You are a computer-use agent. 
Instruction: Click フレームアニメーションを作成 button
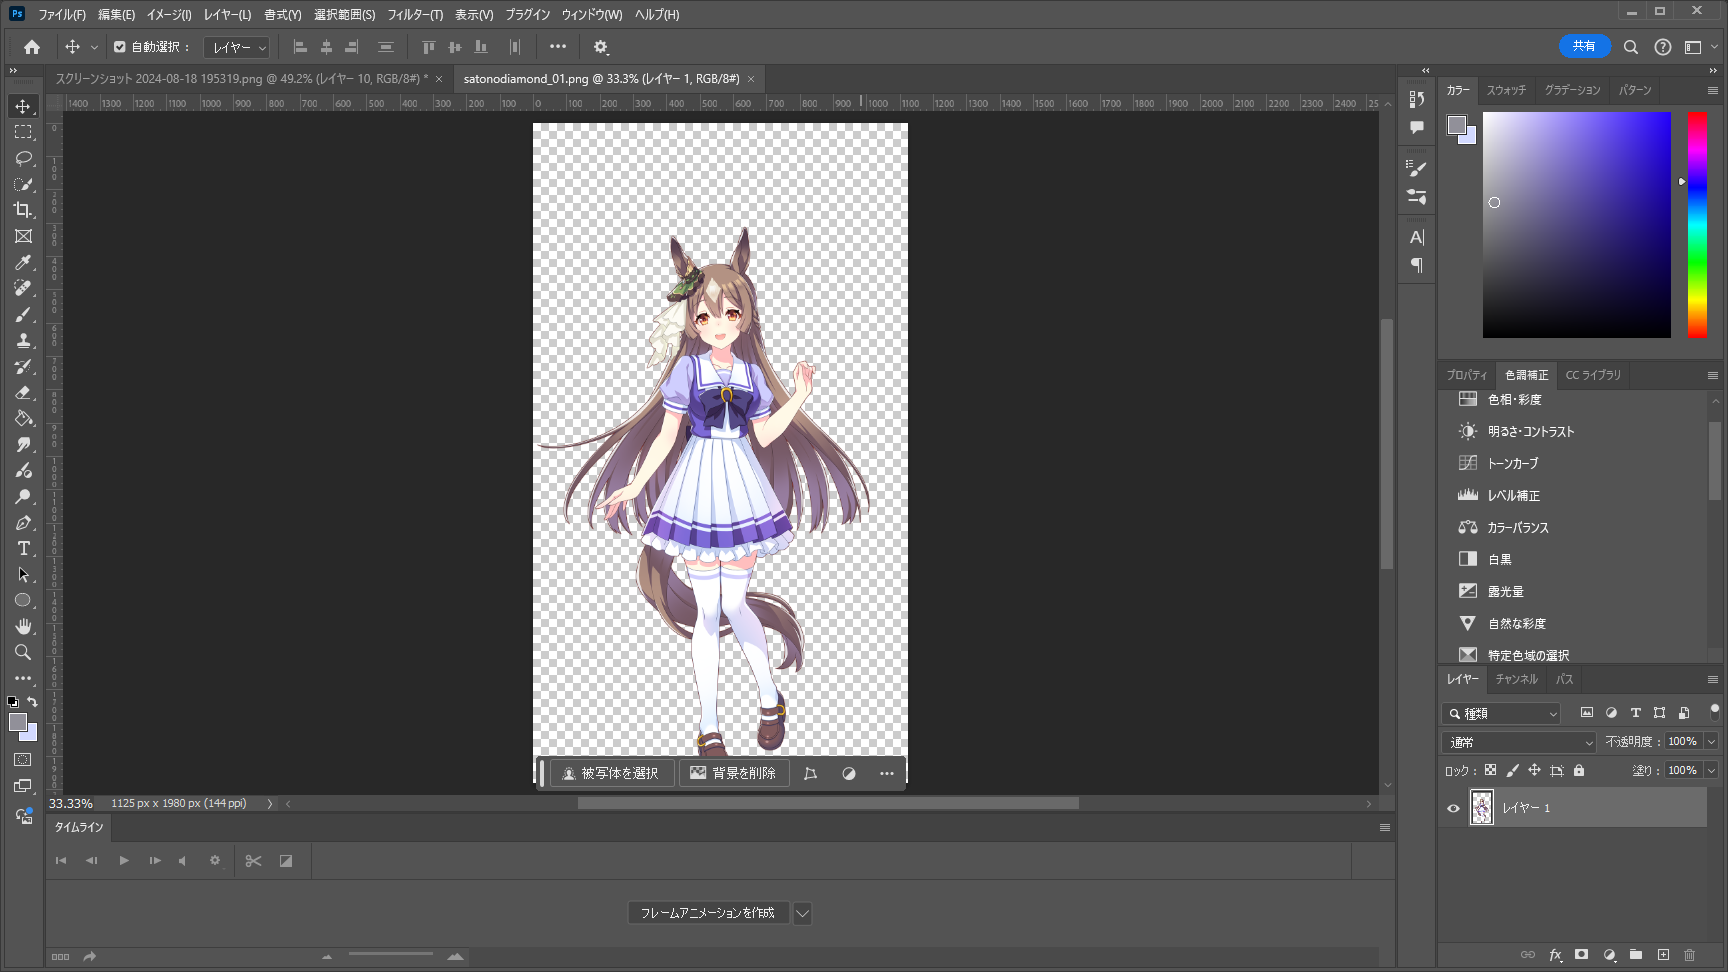coord(708,913)
